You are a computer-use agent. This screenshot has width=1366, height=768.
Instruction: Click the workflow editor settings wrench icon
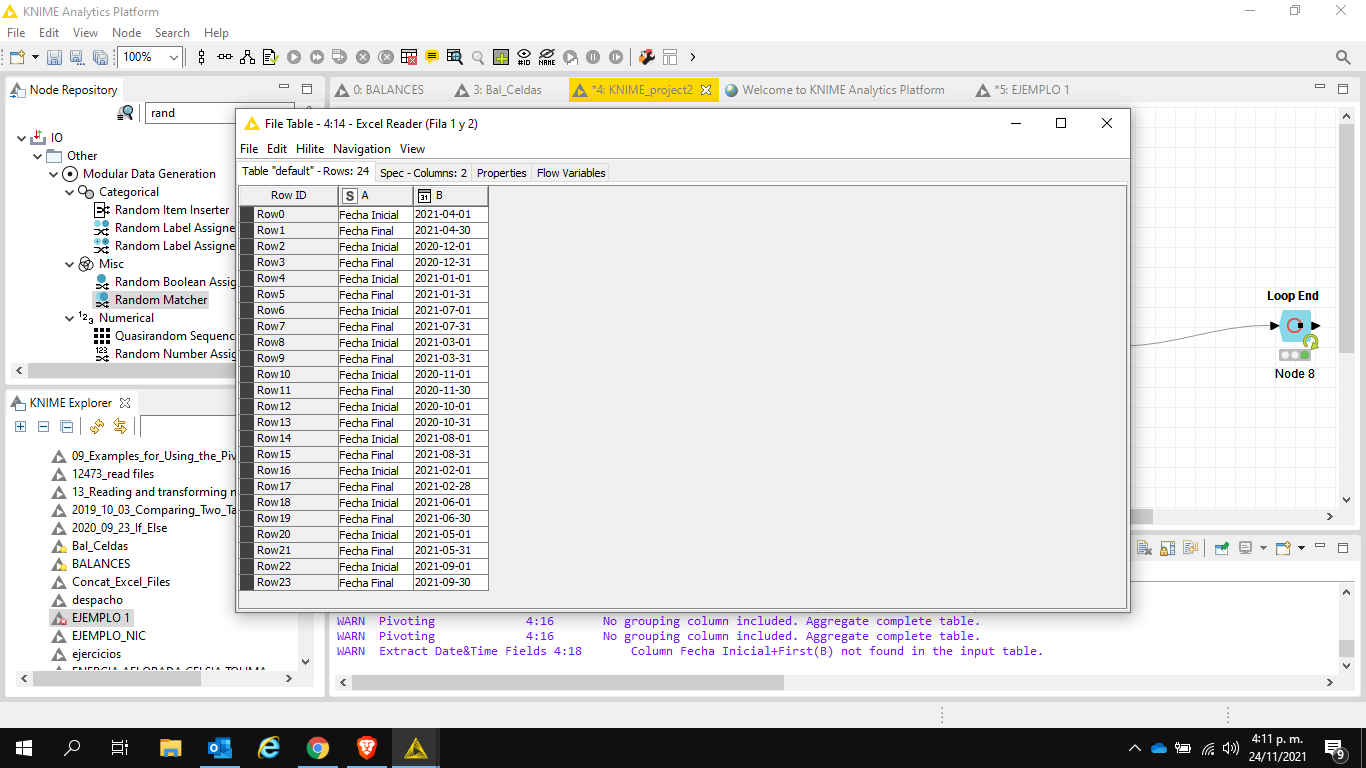[x=647, y=57]
